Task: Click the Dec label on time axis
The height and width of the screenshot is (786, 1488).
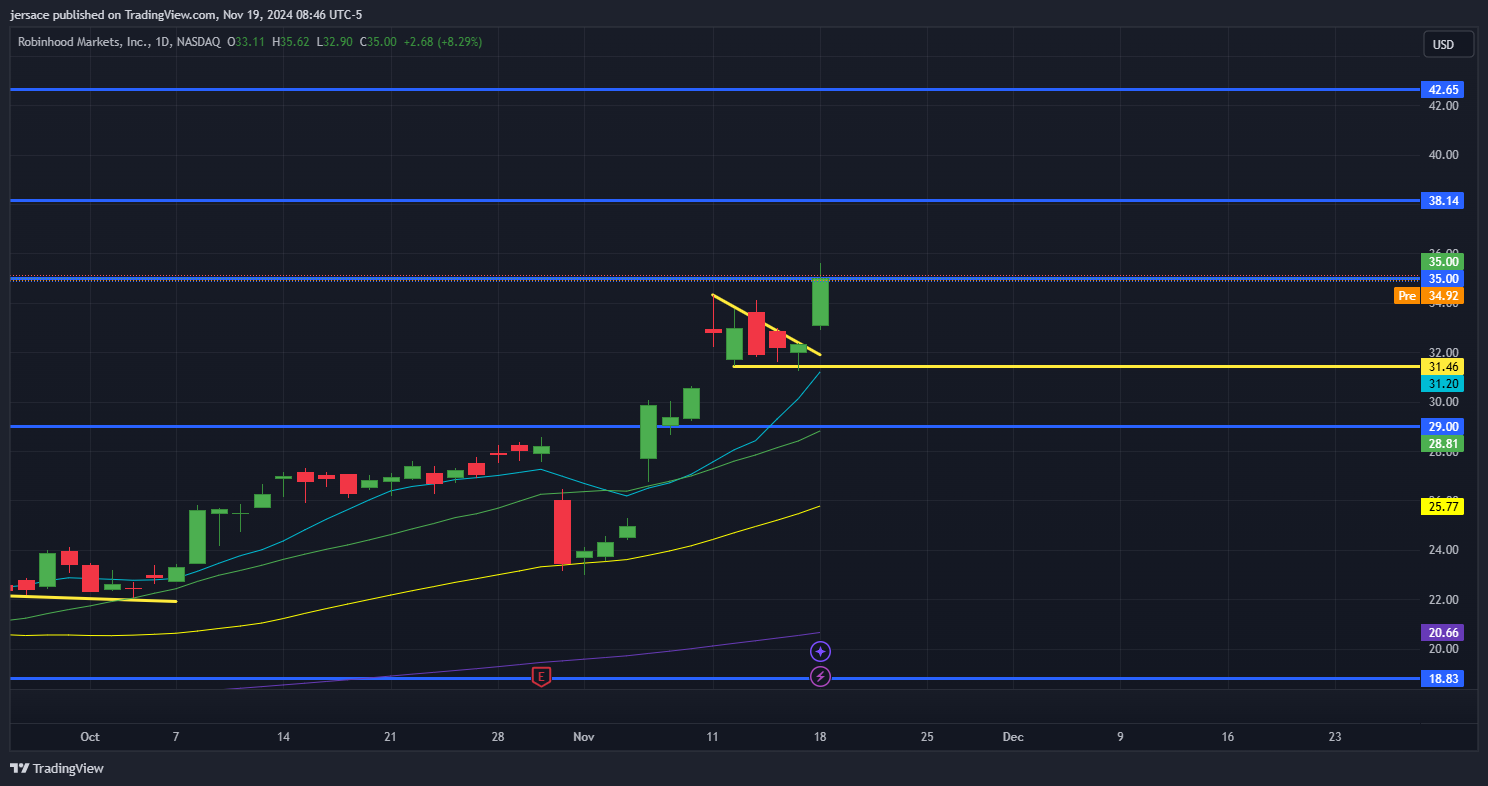Action: tap(1013, 737)
